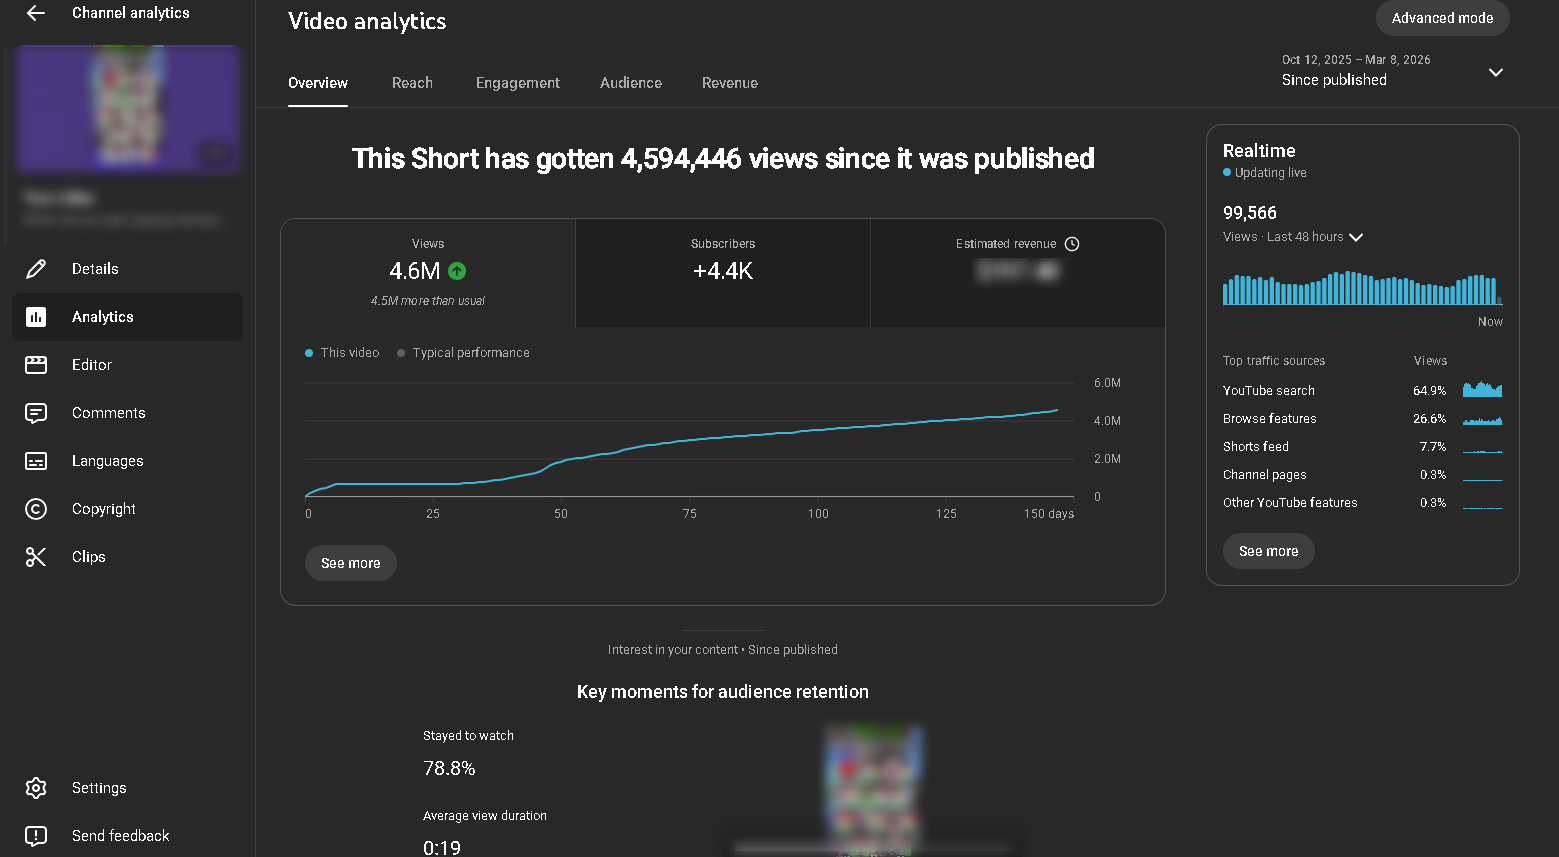This screenshot has height=857, width=1559.
Task: Open the Revenue tab
Action: click(729, 83)
